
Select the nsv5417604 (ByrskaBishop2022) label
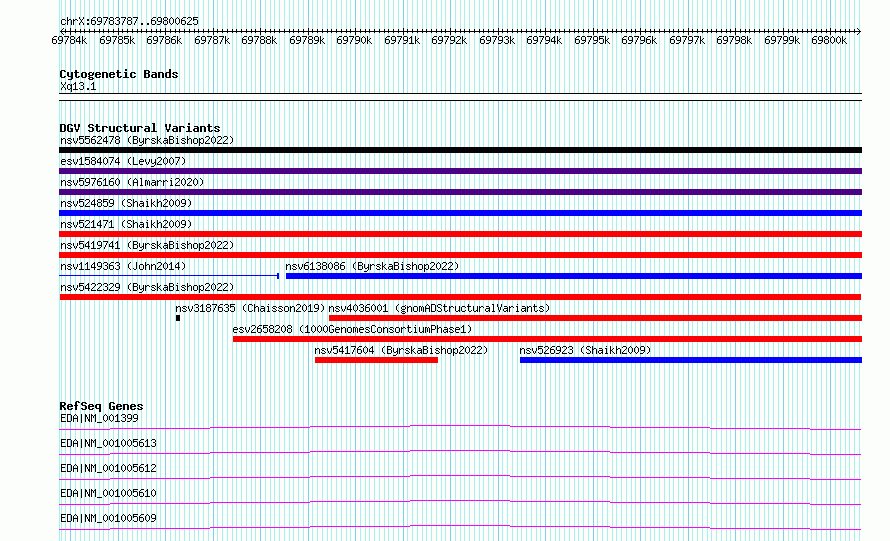click(x=401, y=350)
